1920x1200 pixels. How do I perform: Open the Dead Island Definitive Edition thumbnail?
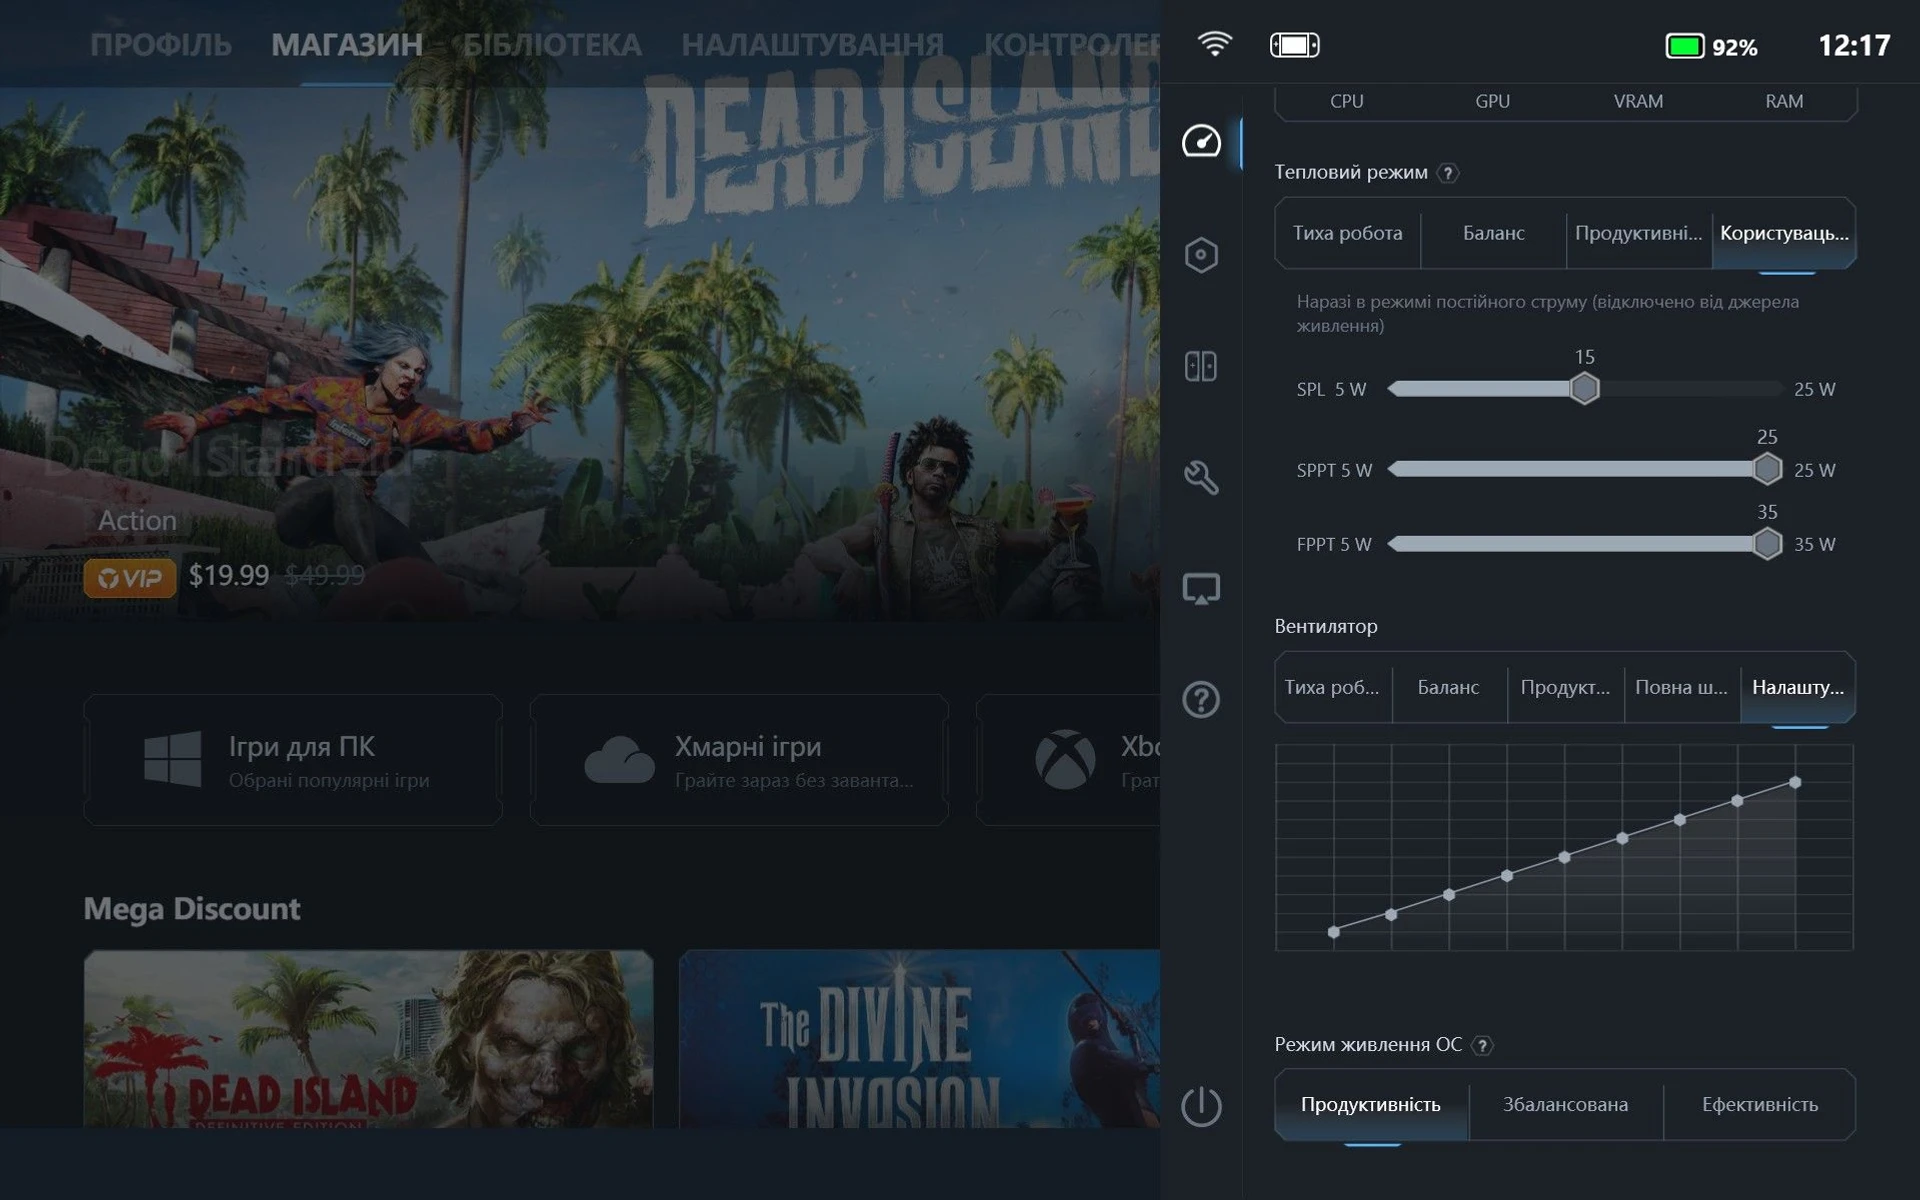click(368, 1039)
